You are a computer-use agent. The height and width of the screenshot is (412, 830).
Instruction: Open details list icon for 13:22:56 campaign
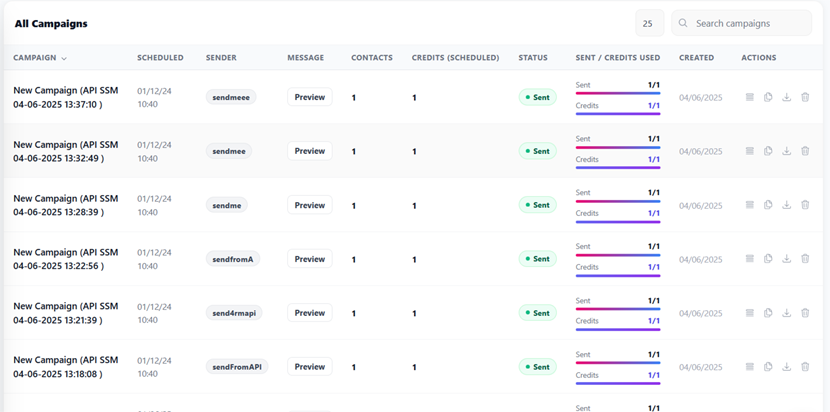(750, 258)
